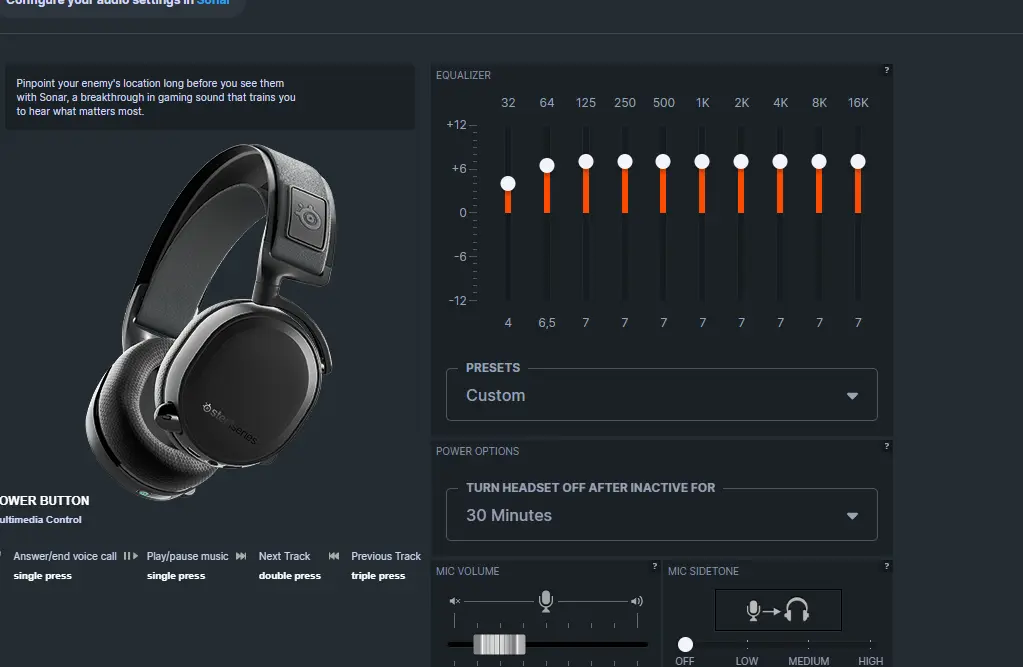Click the previous track skip icon
This screenshot has height=667, width=1023.
point(334,556)
